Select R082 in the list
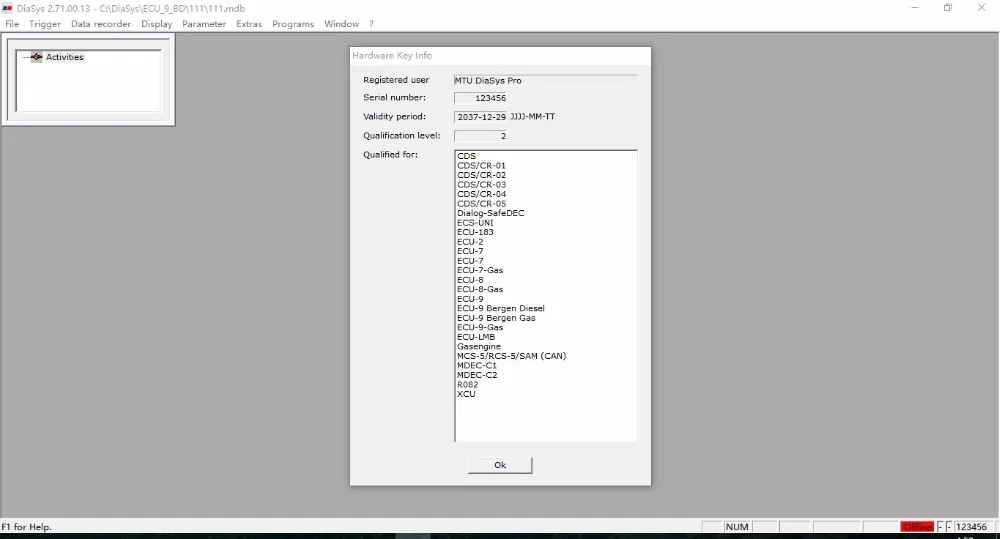This screenshot has height=539, width=1000. (x=467, y=385)
